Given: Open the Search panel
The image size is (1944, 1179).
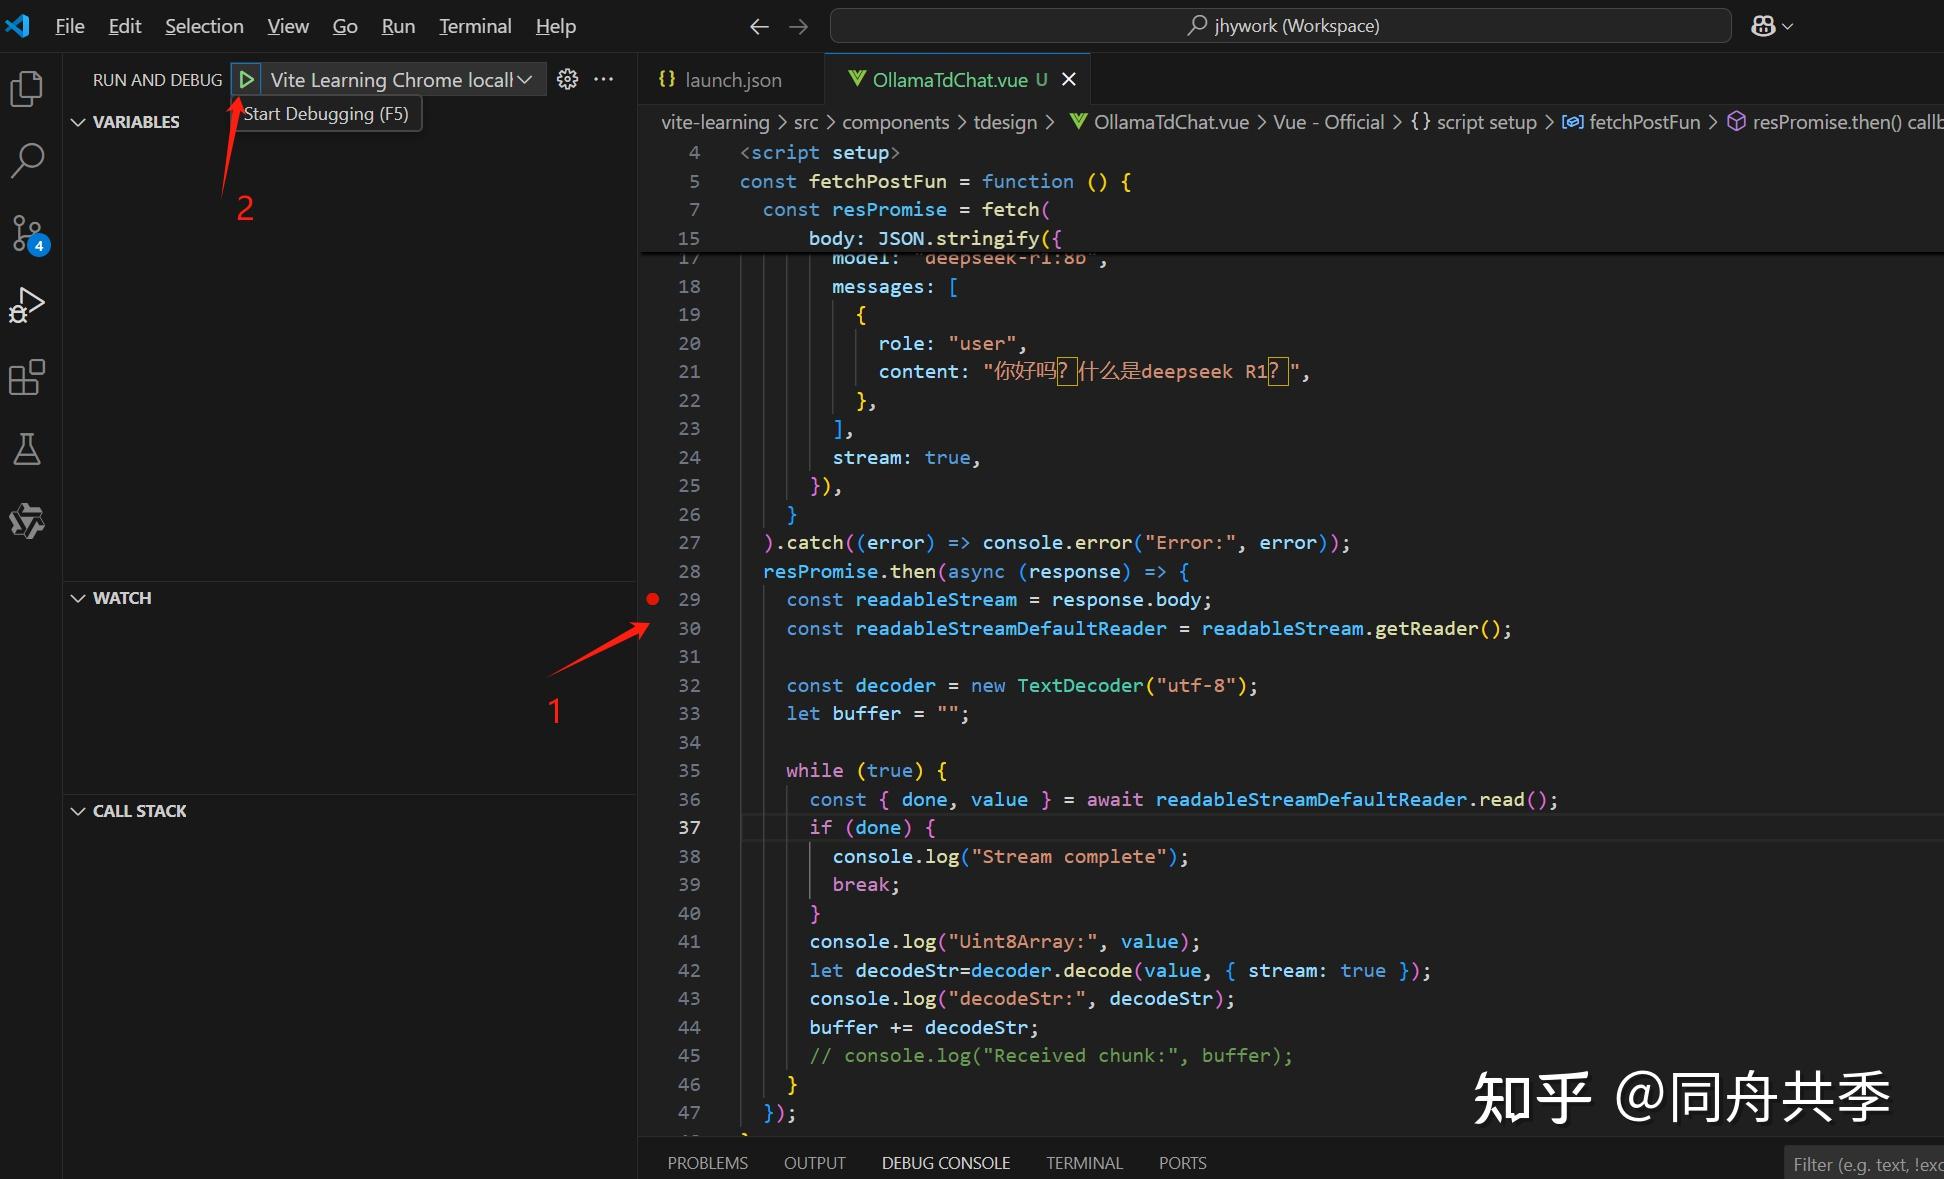Looking at the screenshot, I should coord(27,160).
